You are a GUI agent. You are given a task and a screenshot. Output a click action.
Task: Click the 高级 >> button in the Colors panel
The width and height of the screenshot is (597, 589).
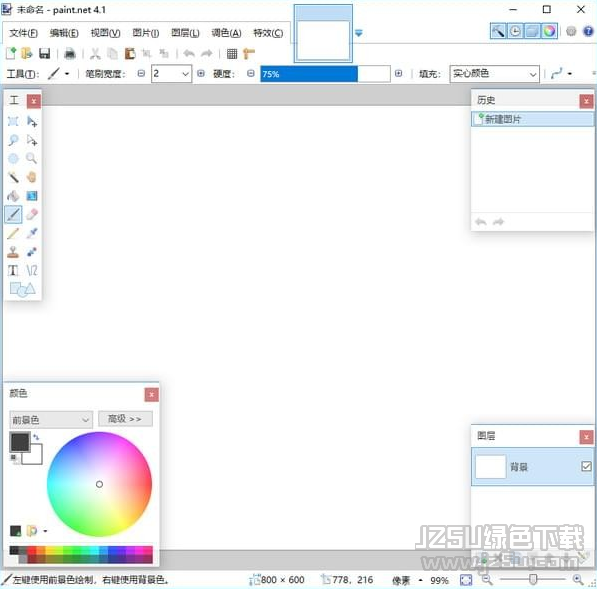pyautogui.click(x=125, y=419)
